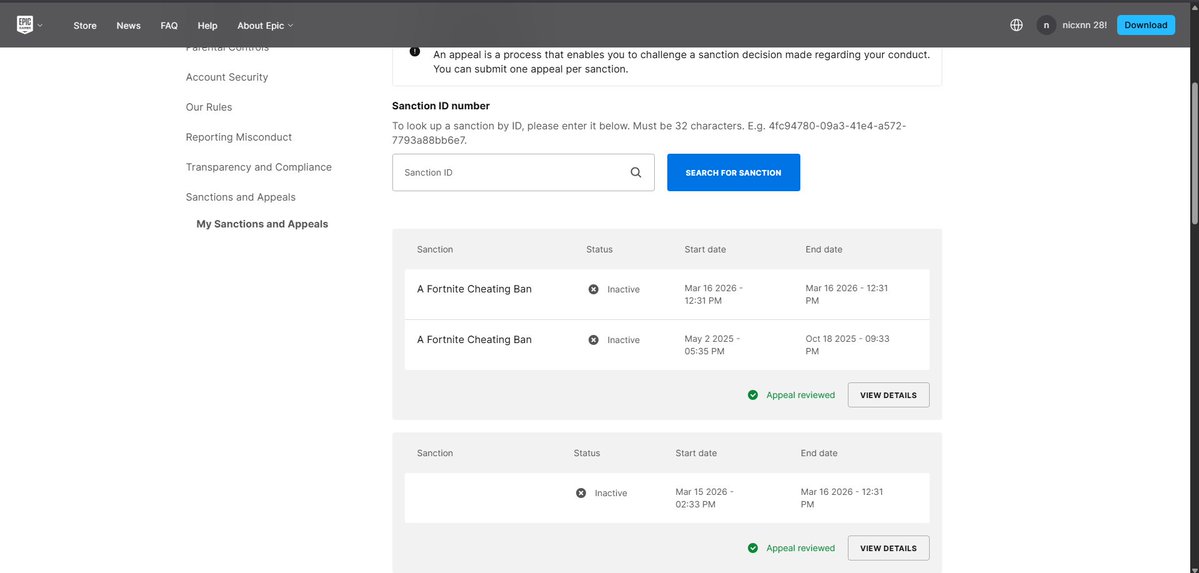Click the Sanction column header in first table
Screen dimensions: 1199x573
point(435,249)
